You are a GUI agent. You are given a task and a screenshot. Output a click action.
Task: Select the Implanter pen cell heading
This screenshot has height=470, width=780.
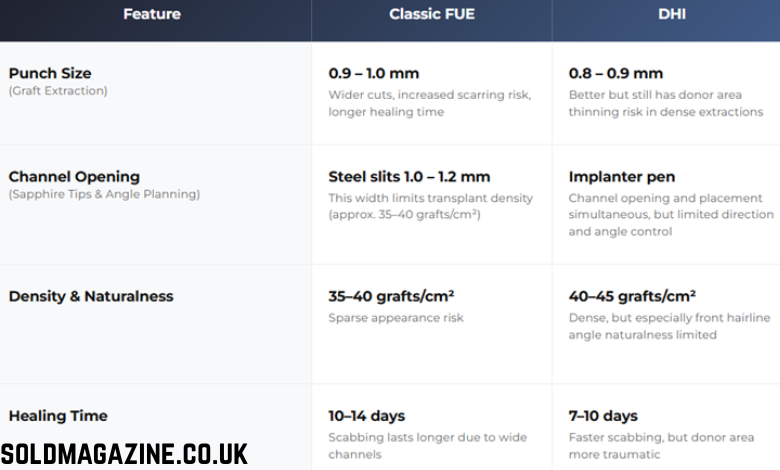pyautogui.click(x=621, y=177)
